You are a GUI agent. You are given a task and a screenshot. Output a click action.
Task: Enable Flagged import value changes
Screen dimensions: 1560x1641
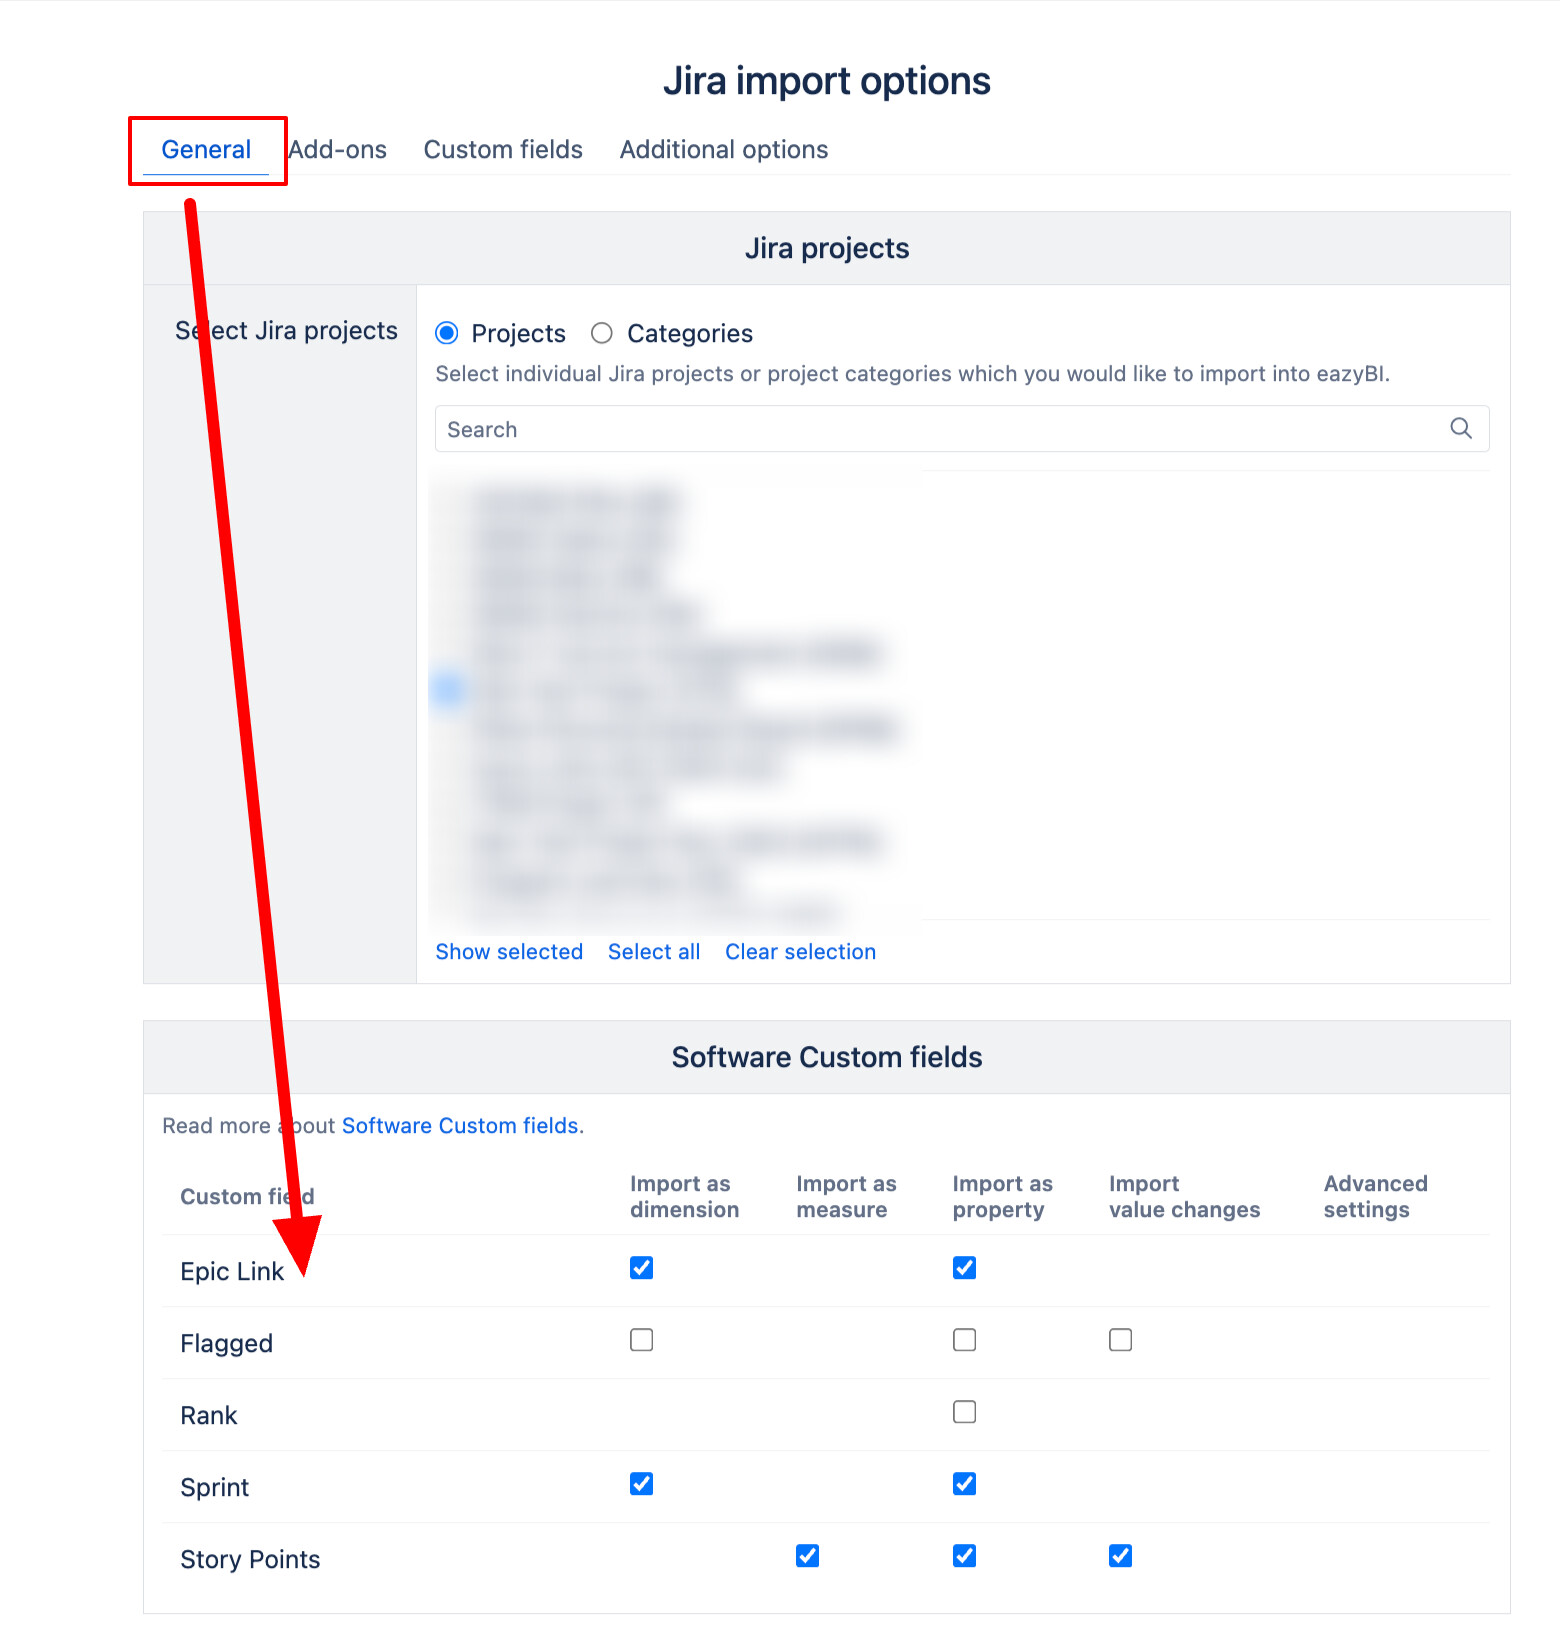point(1121,1340)
